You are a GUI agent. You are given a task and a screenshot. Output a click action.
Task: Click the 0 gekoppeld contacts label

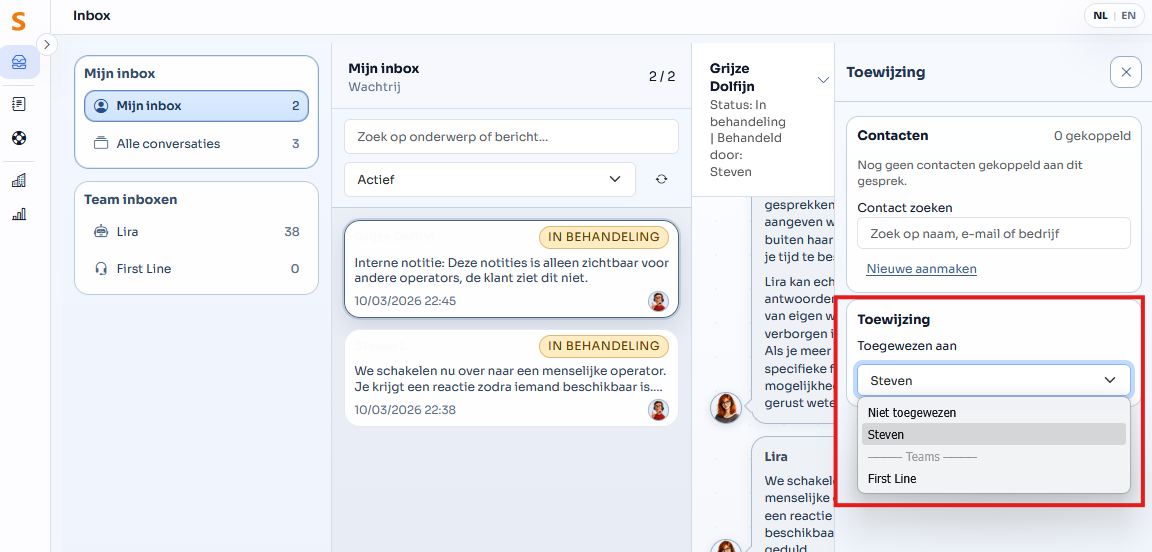pos(1092,136)
